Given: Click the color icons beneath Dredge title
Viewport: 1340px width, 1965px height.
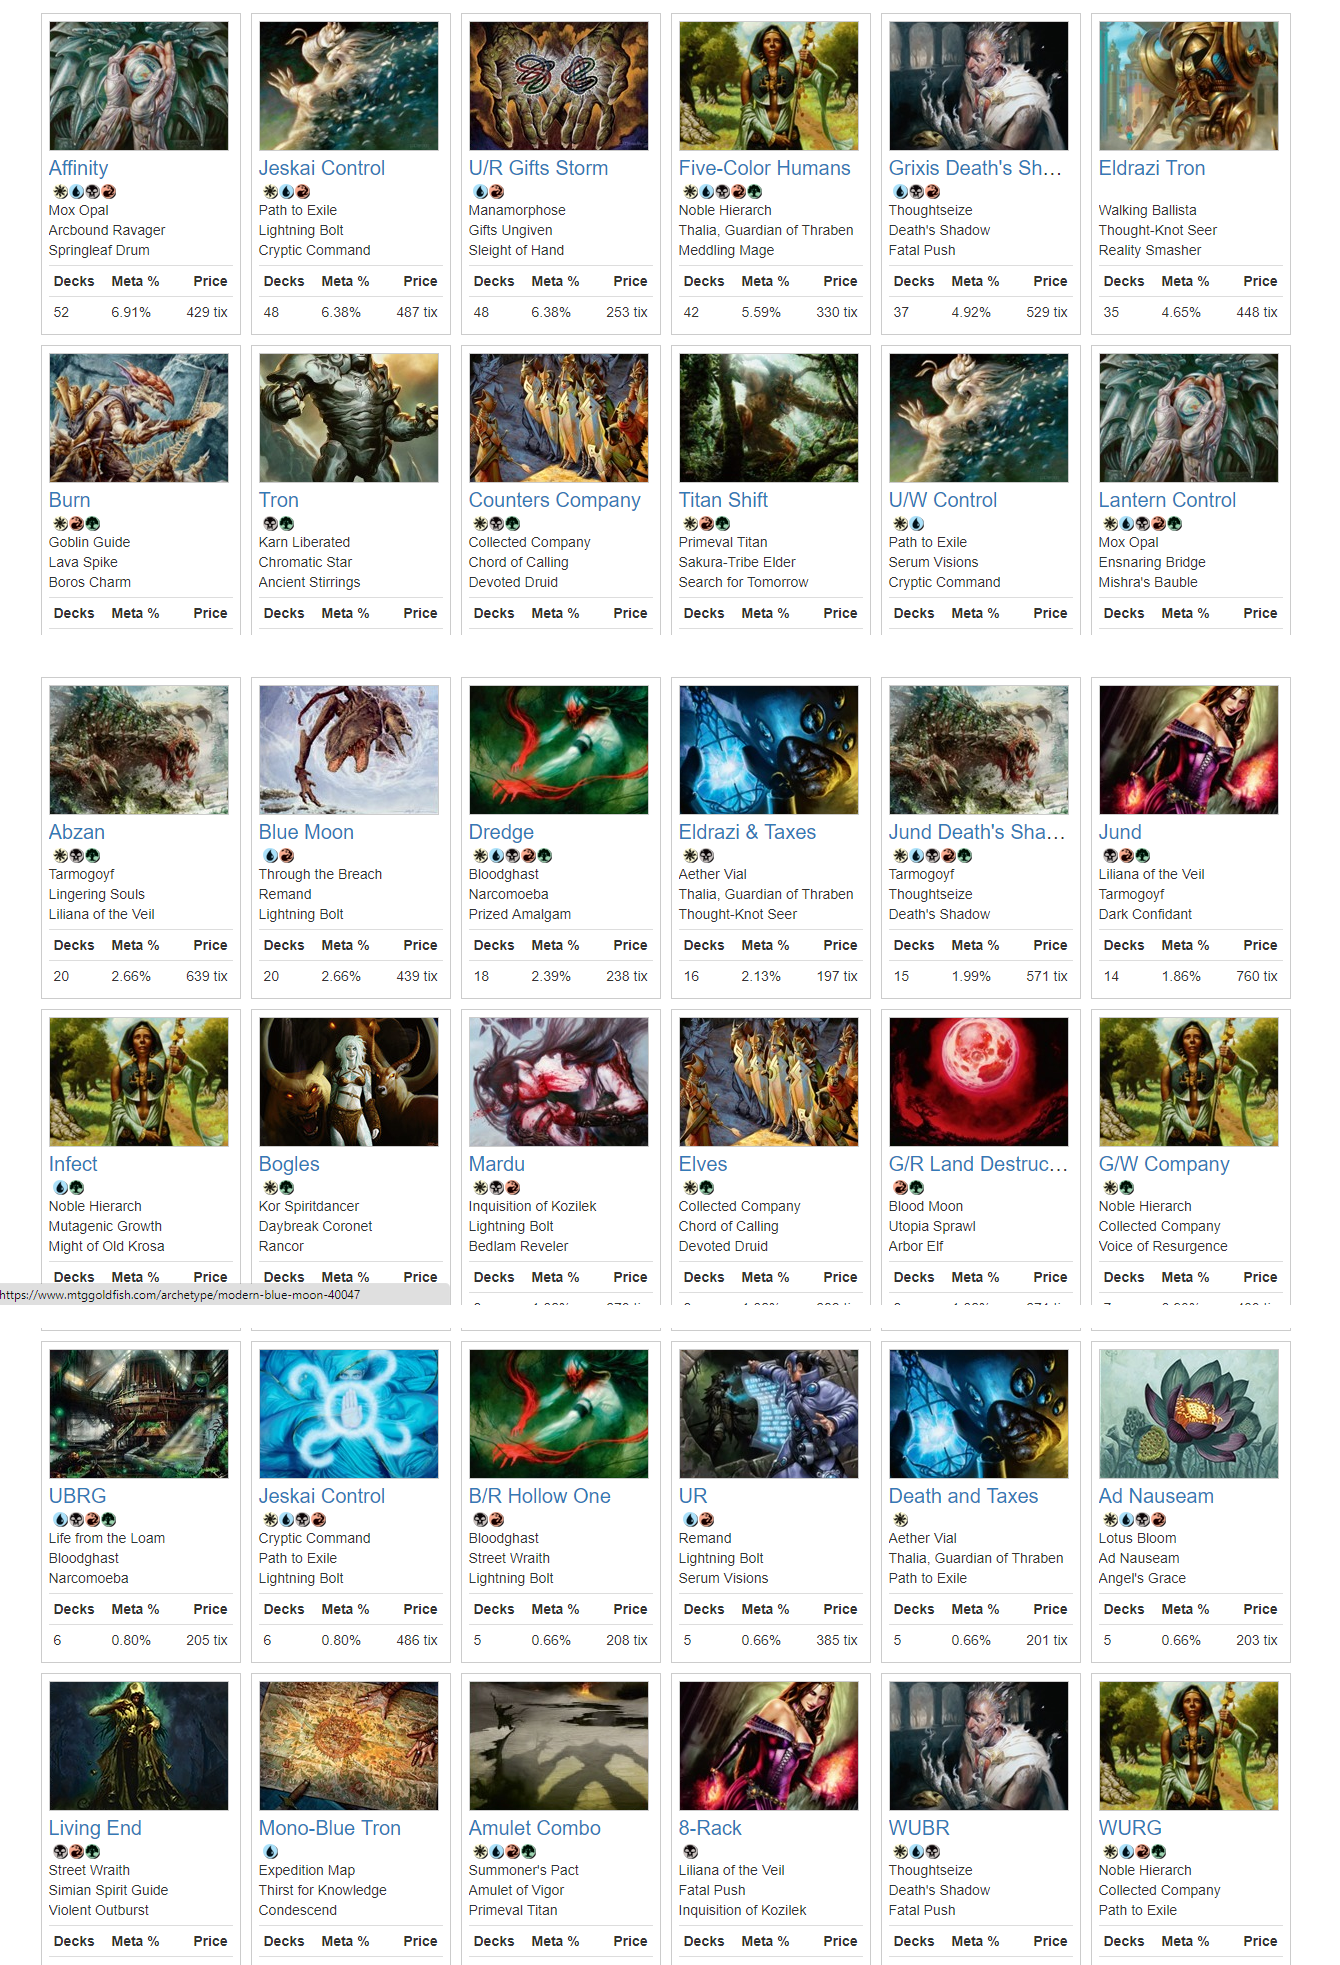Looking at the screenshot, I should pos(513,855).
